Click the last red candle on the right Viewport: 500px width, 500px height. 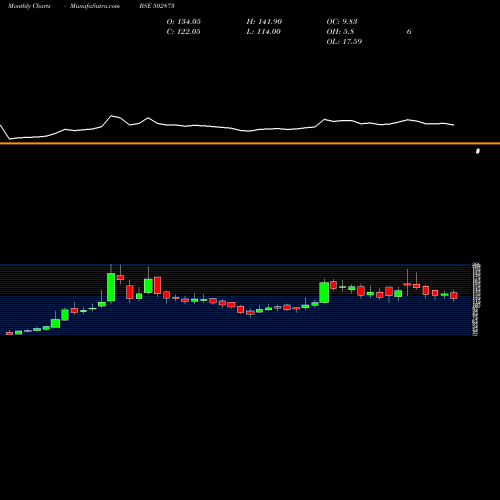coord(454,296)
